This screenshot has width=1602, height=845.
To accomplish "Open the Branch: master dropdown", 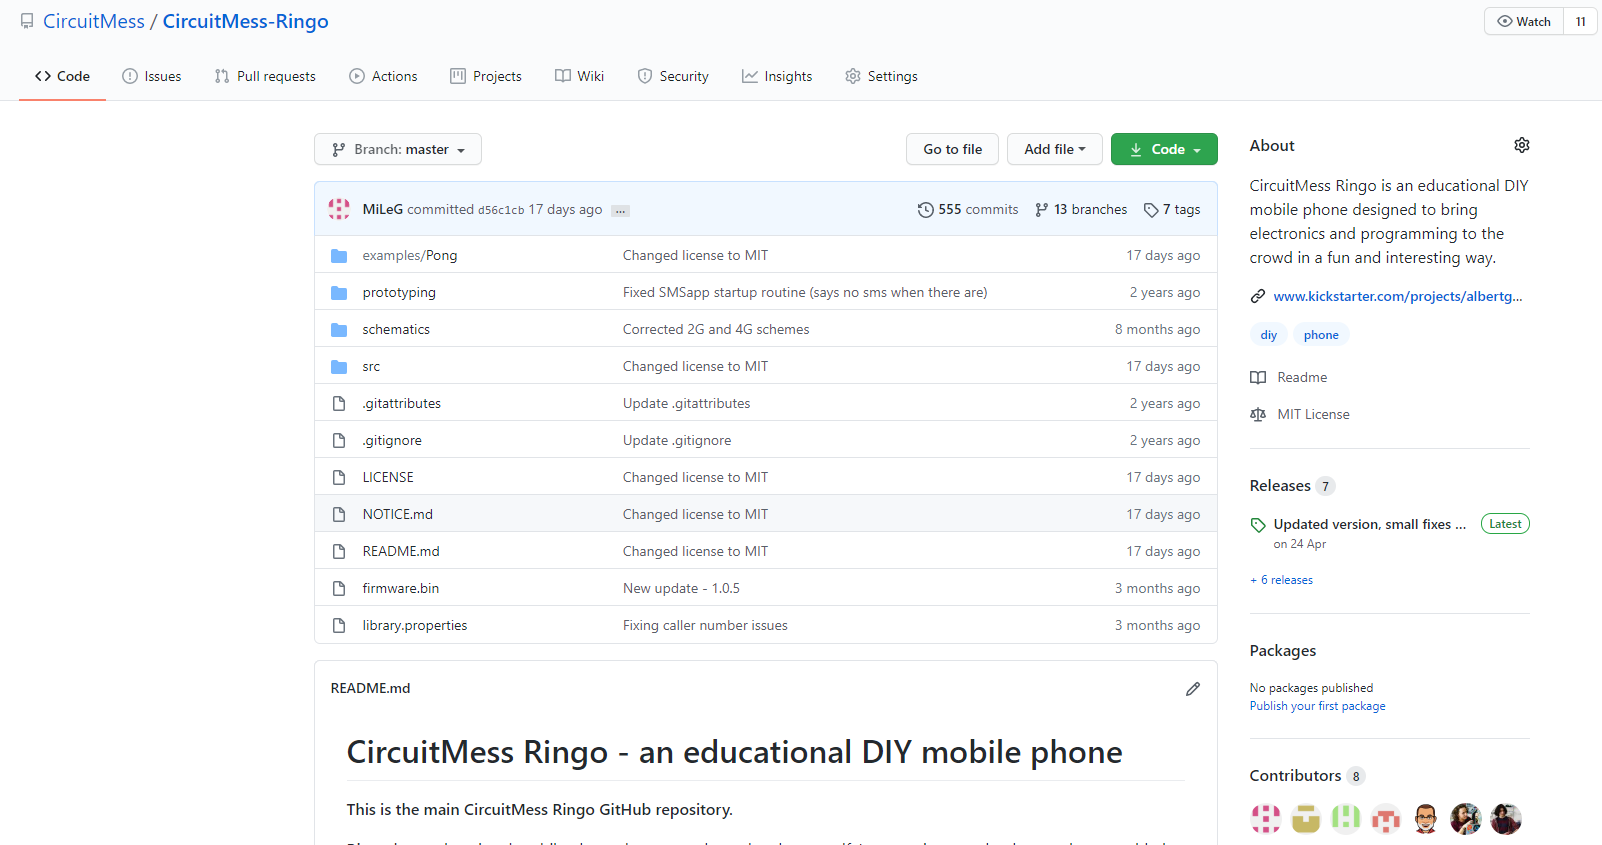I will [398, 149].
